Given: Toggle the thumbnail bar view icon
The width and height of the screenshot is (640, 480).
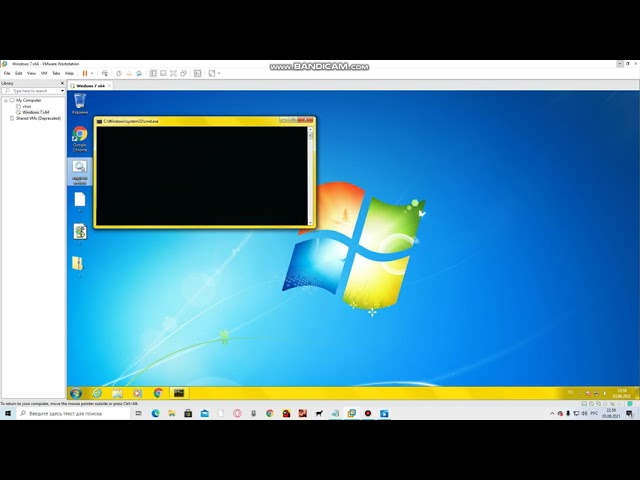Looking at the screenshot, I should pos(163,73).
